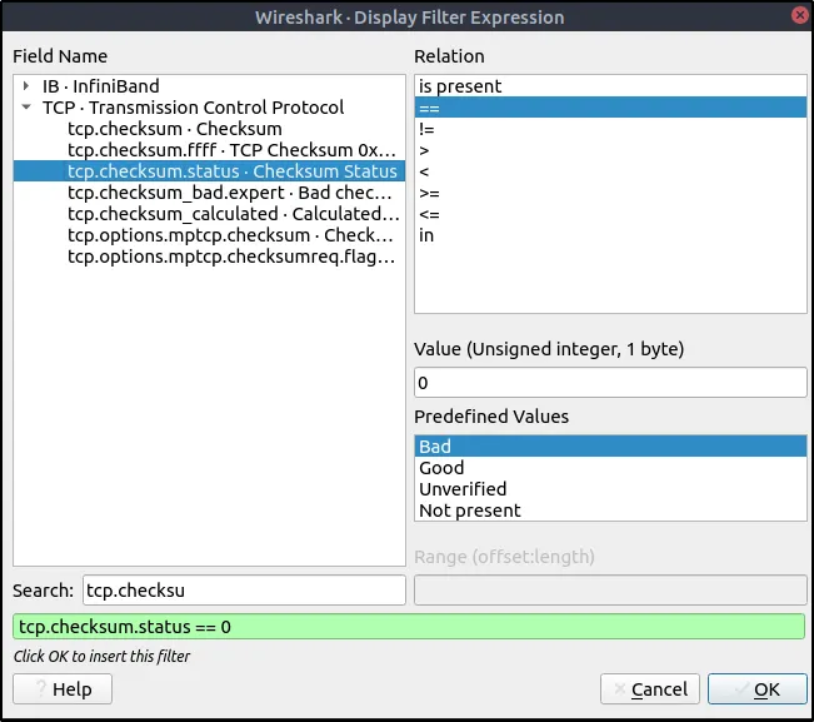Click the Value input field
The image size is (814, 722).
610,383
